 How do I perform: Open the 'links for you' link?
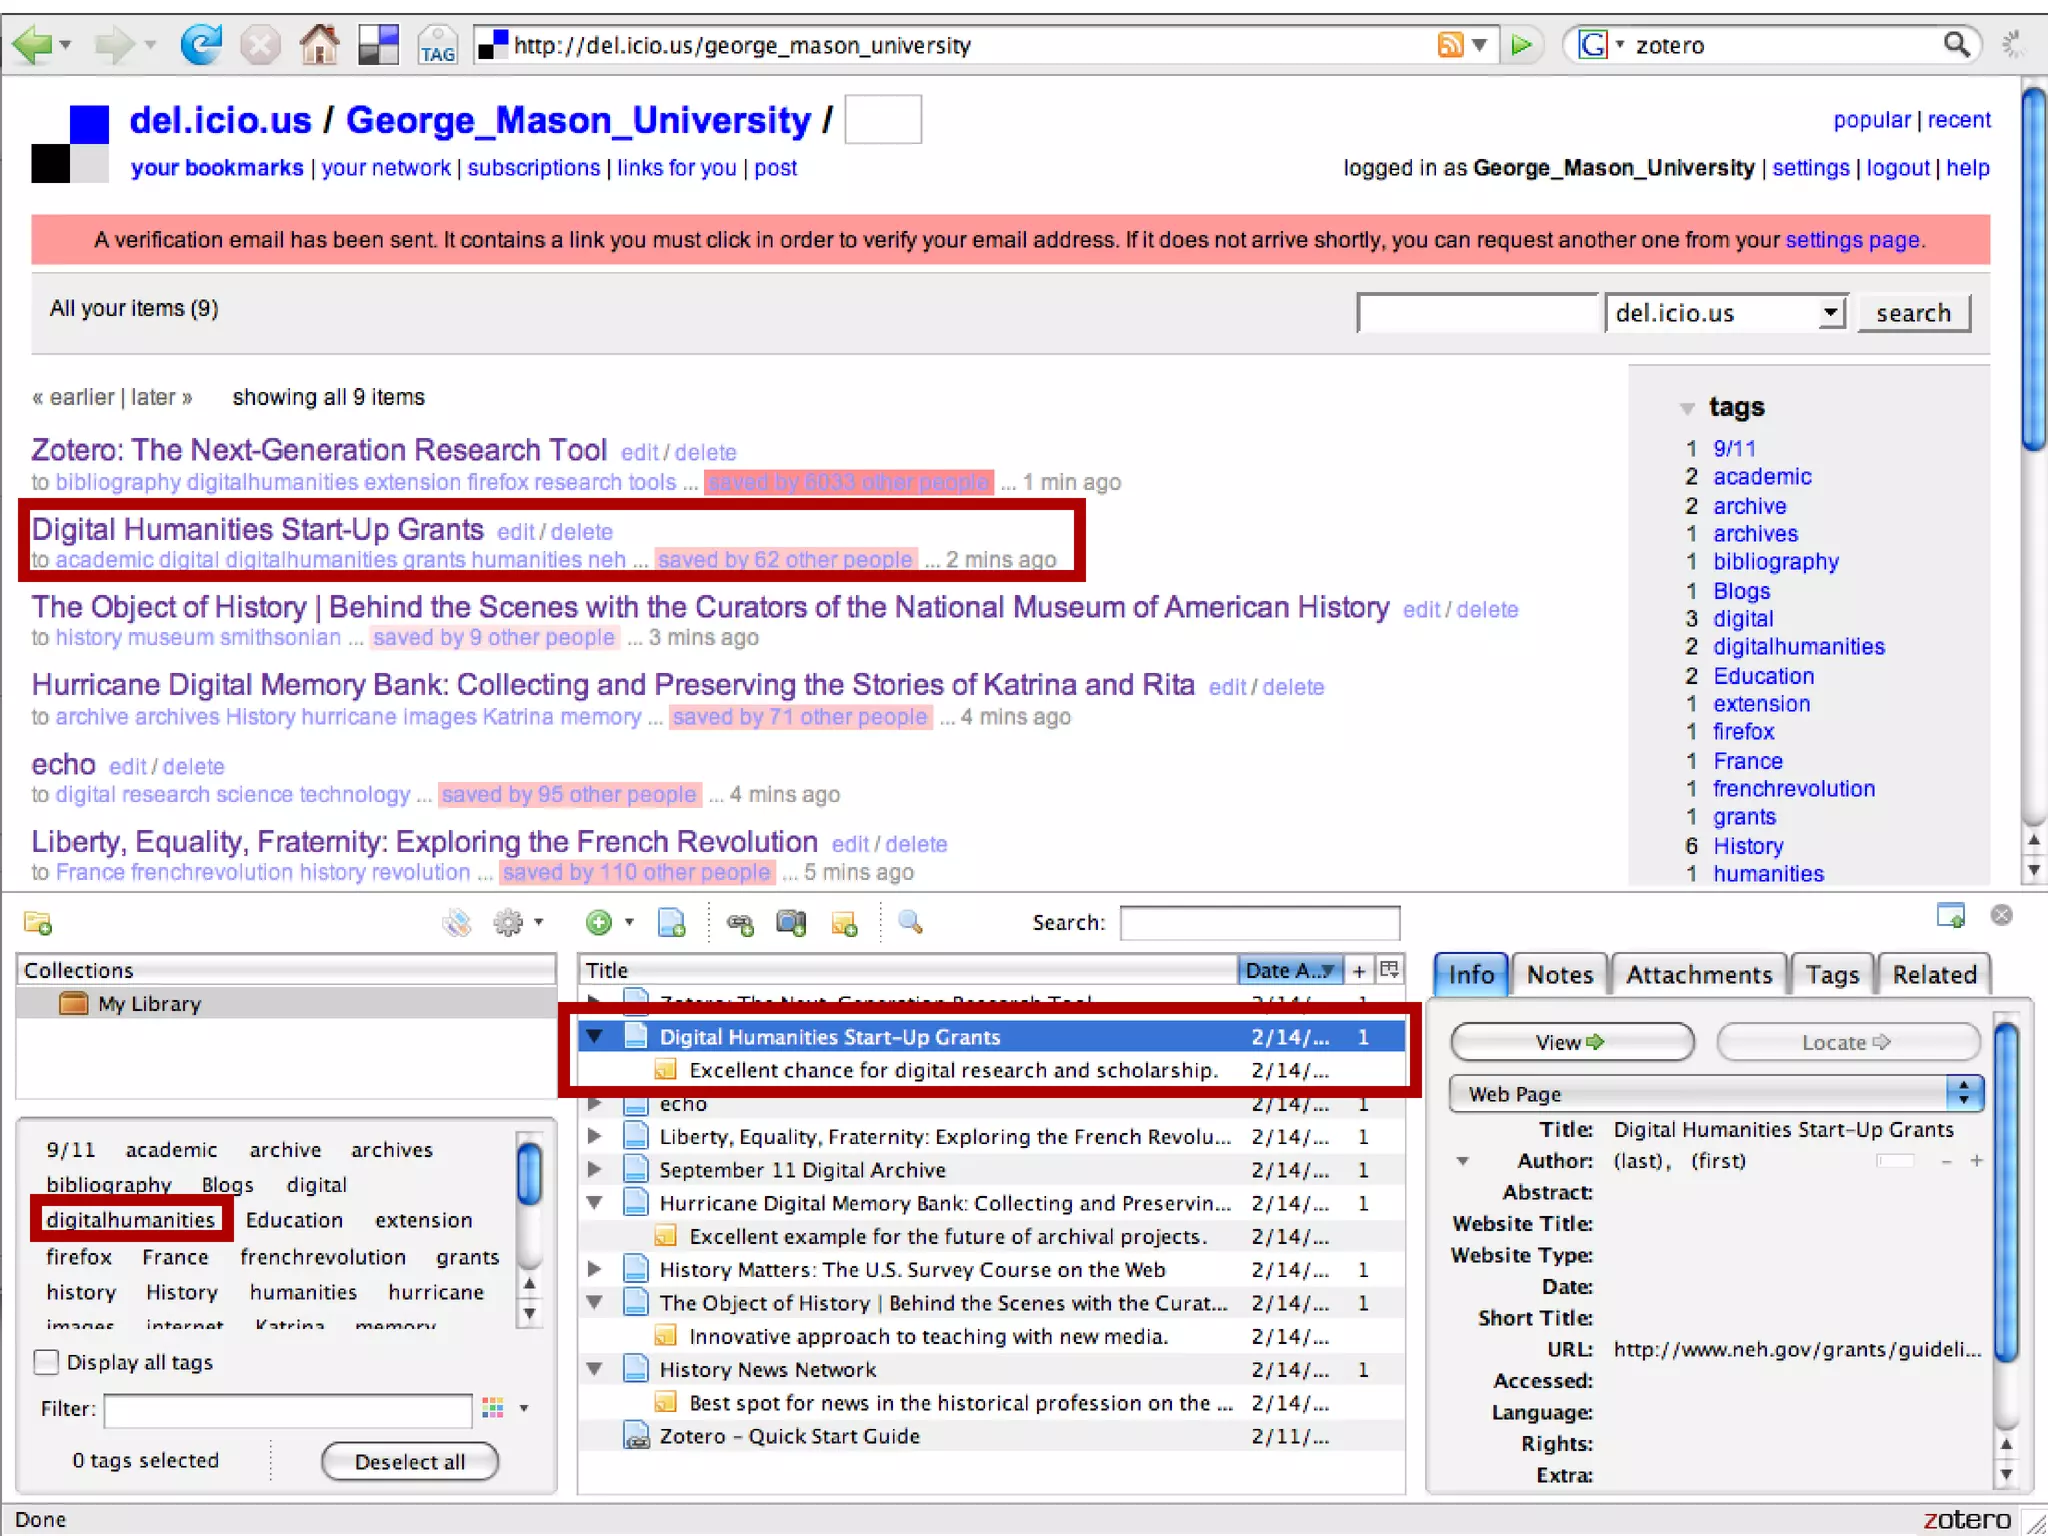click(x=676, y=168)
